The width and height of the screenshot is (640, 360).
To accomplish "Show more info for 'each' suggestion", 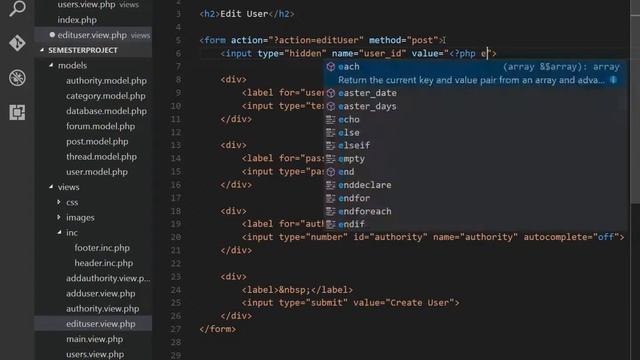I will [x=613, y=80].
